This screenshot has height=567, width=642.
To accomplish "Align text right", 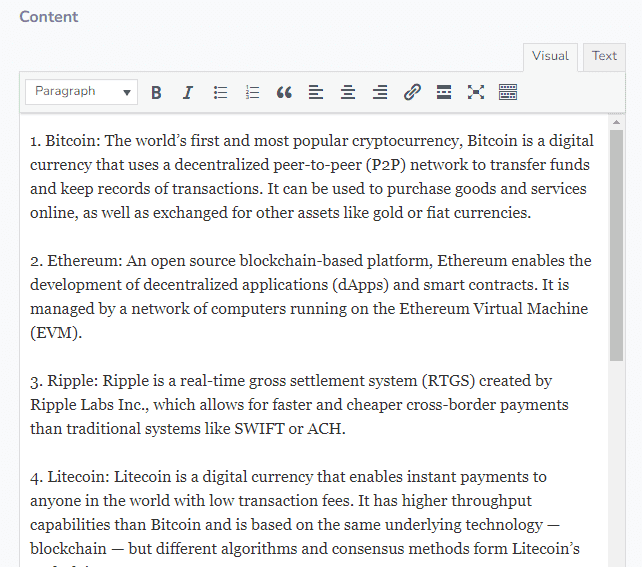I will 380,92.
